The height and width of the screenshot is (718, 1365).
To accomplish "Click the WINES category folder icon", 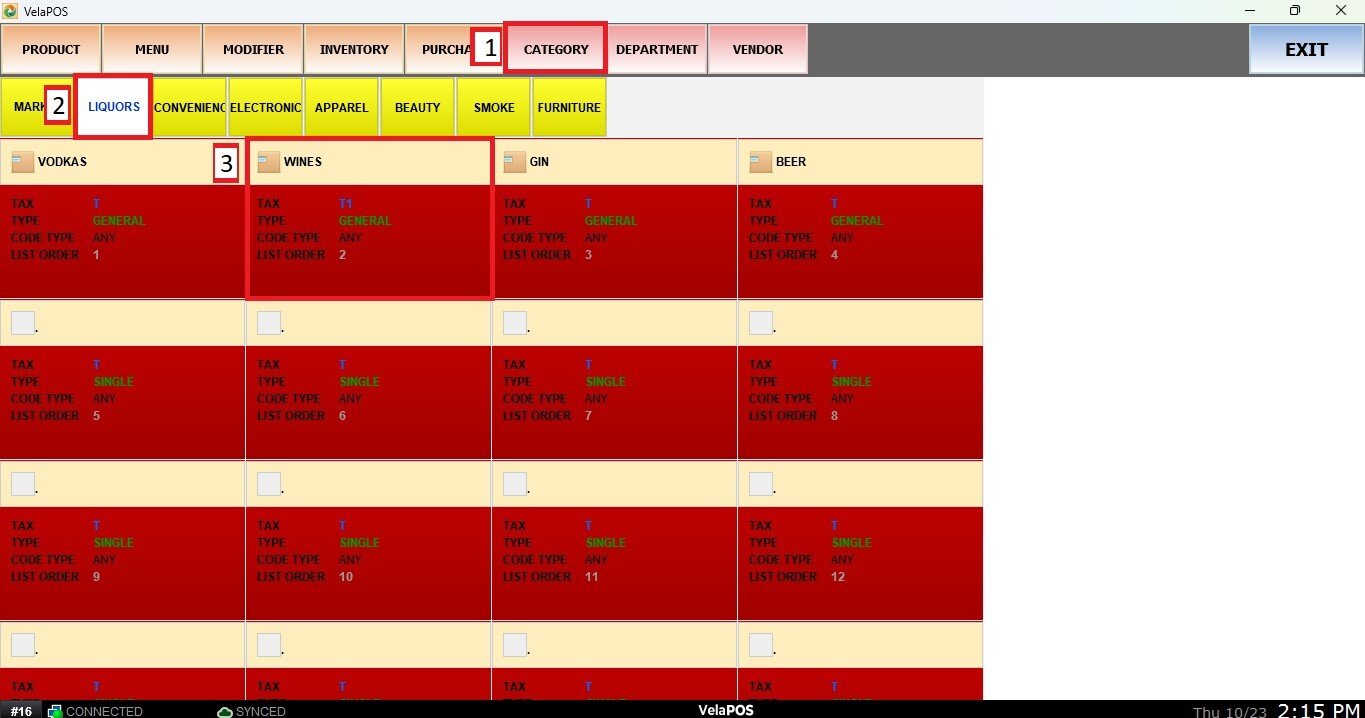I will click(268, 162).
